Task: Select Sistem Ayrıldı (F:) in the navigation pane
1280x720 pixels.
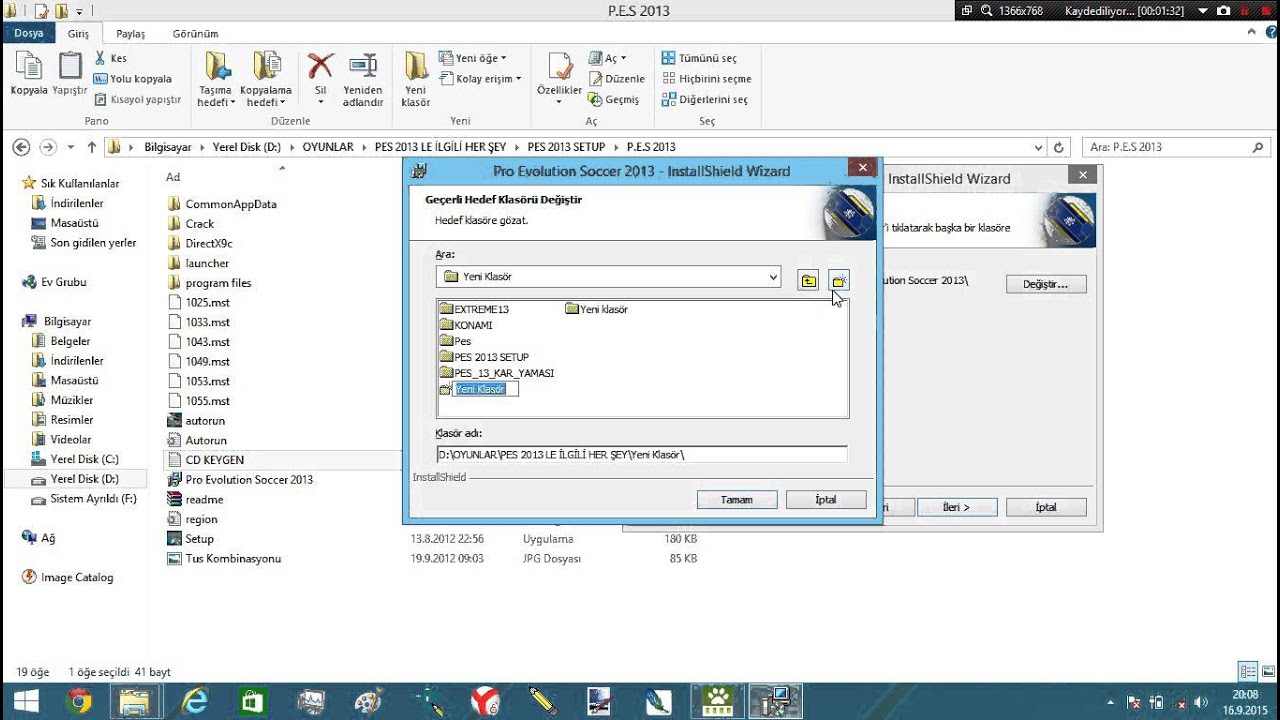Action: 84,499
